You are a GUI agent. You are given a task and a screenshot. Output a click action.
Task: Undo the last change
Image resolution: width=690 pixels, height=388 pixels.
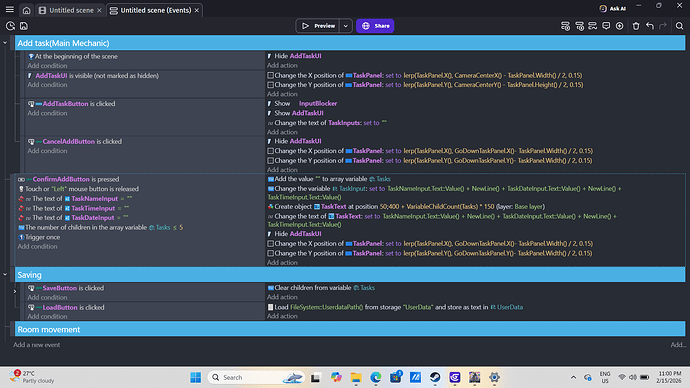click(650, 26)
